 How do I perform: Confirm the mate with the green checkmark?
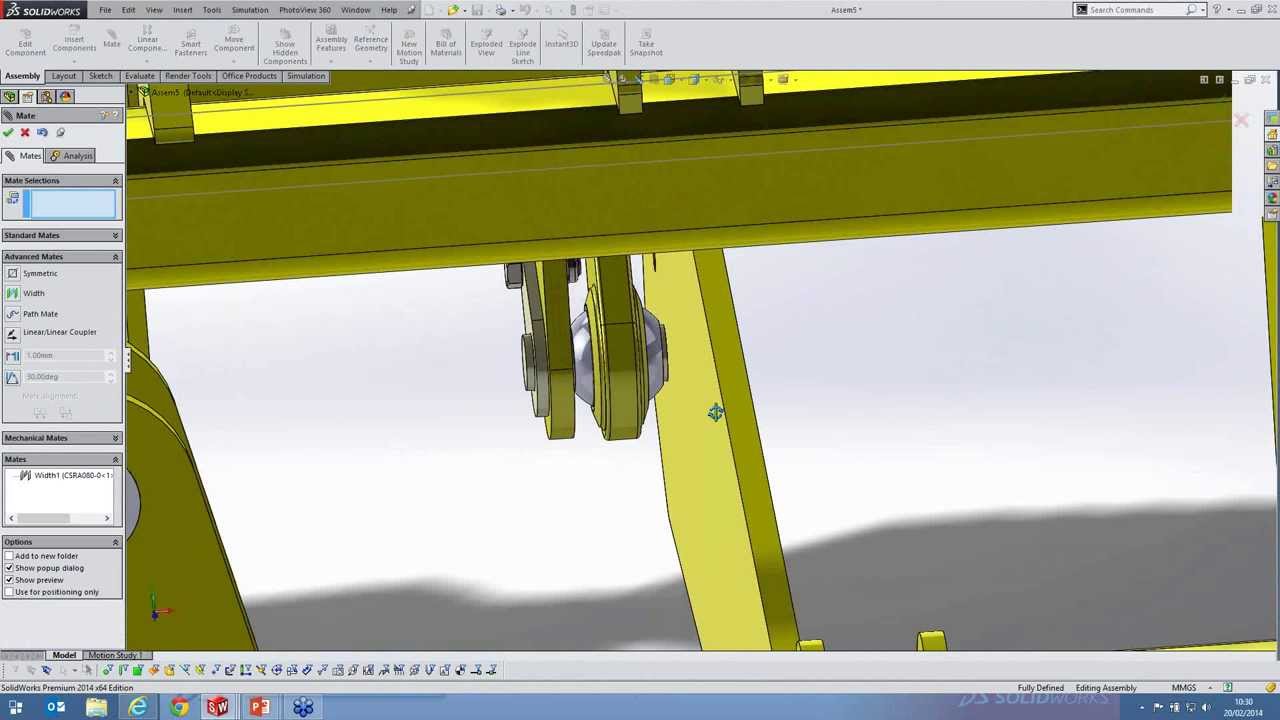(8, 132)
